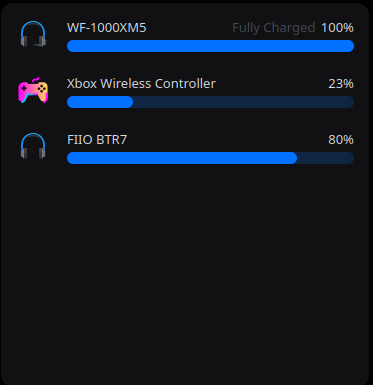This screenshot has width=373, height=385.
Task: Click the dark unfilled part of Xbox battery bar
Action: click(x=243, y=102)
